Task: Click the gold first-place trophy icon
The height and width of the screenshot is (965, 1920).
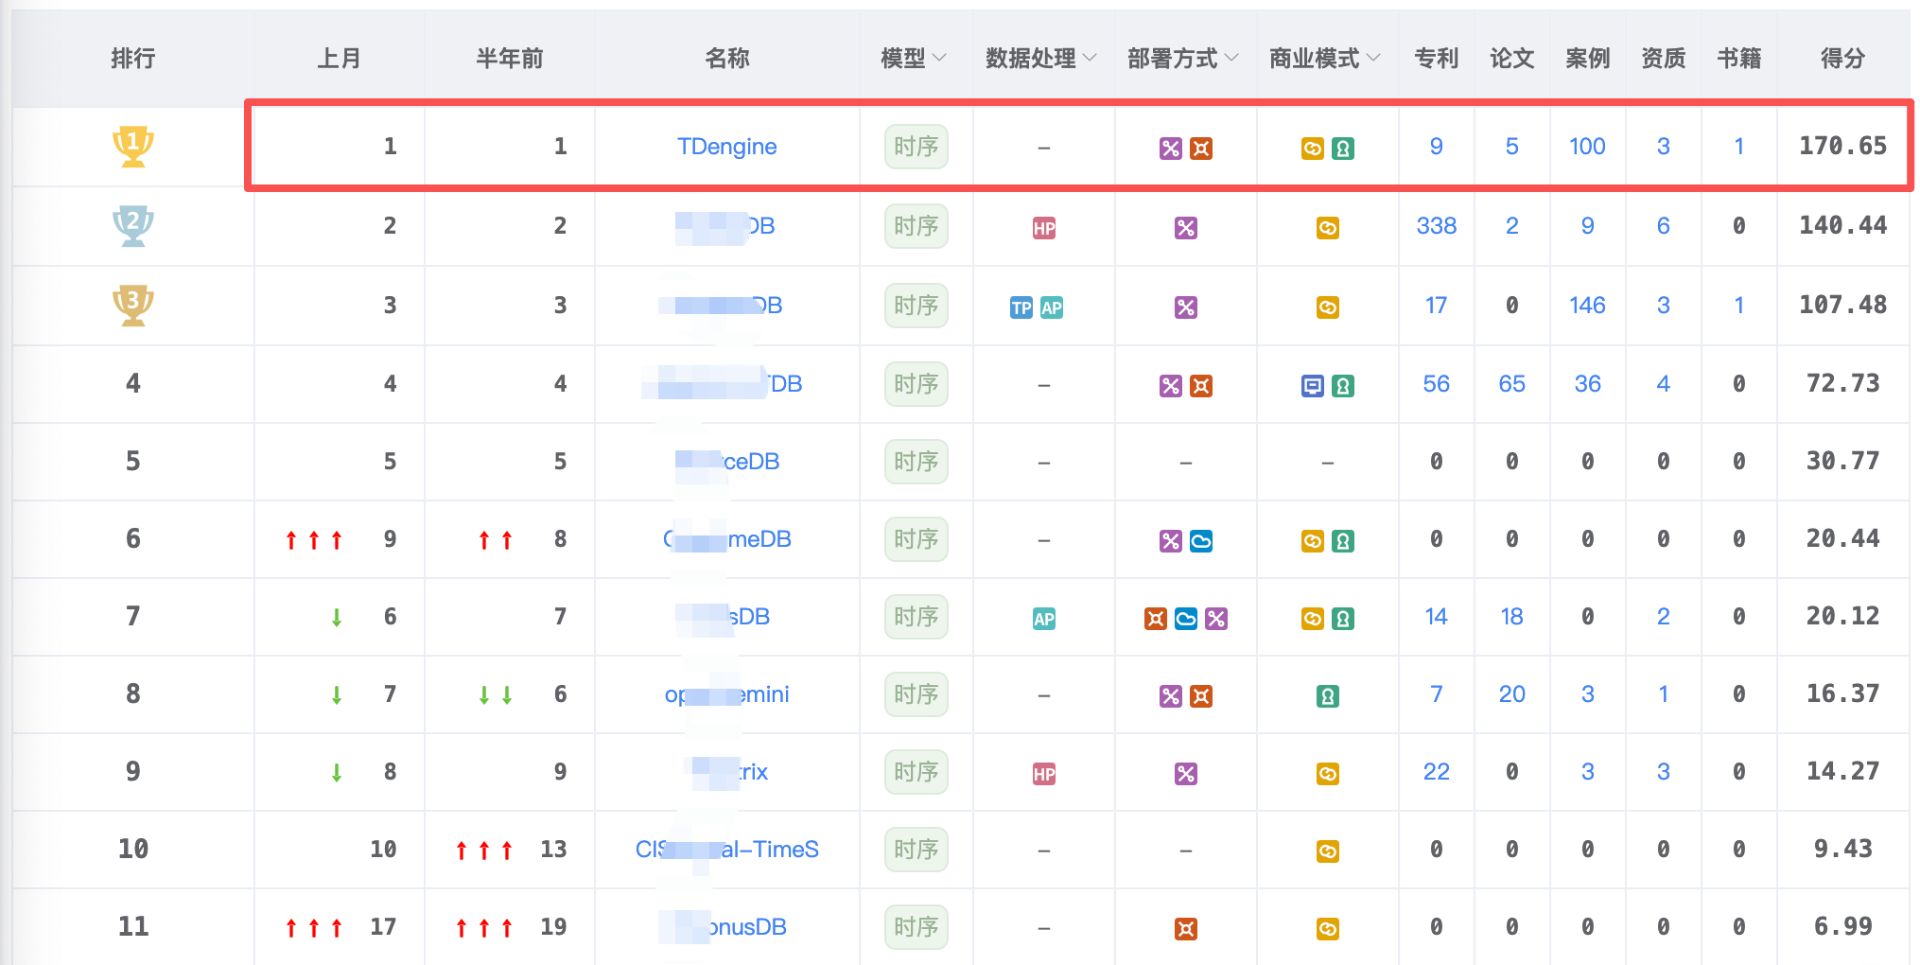Action: click(x=133, y=146)
